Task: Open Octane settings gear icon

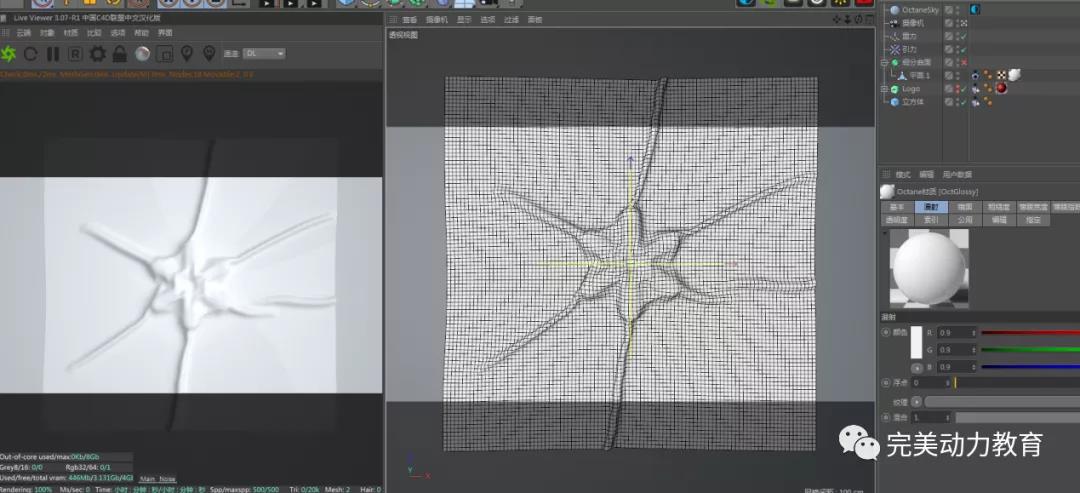Action: 98,53
